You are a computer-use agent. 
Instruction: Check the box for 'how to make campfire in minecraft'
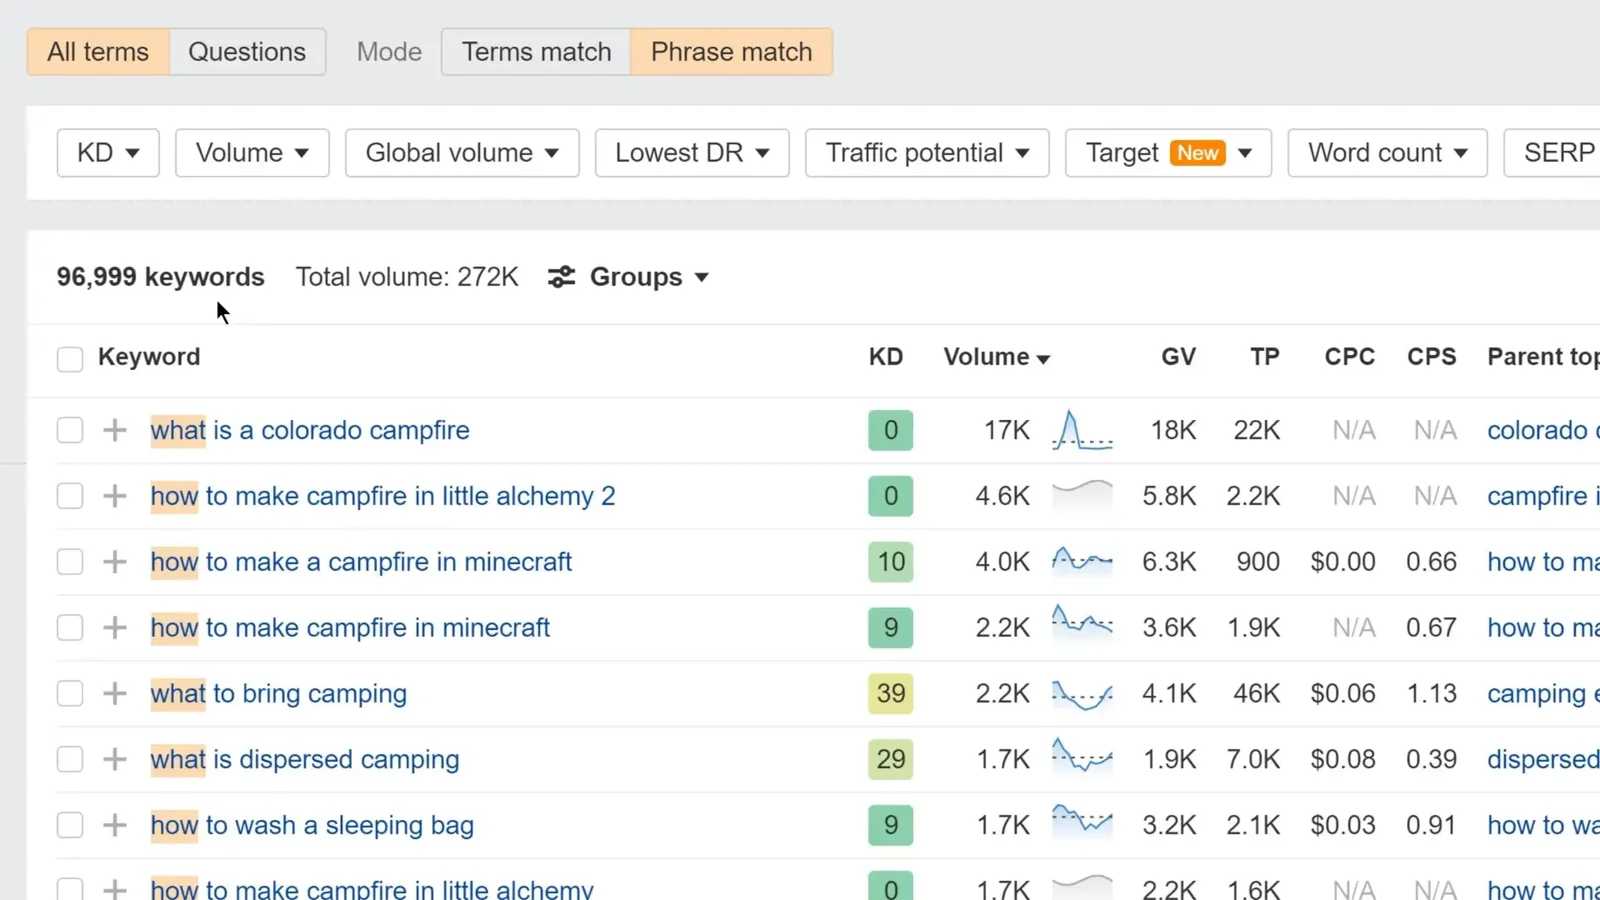70,628
